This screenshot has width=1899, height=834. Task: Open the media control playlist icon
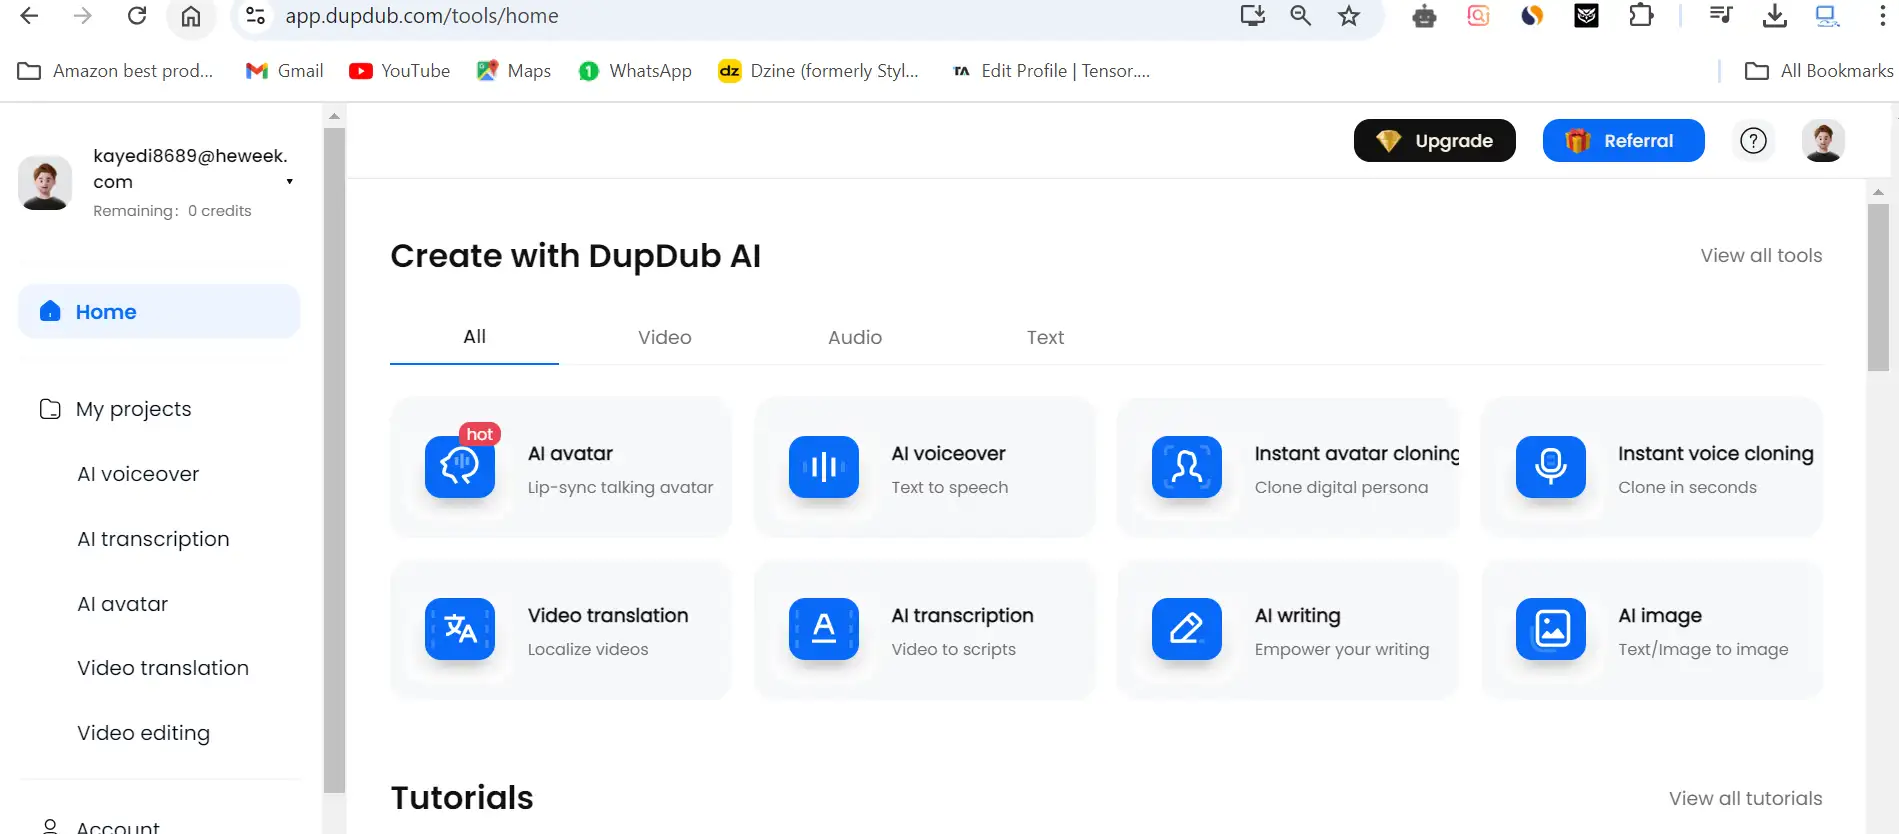[x=1721, y=15]
